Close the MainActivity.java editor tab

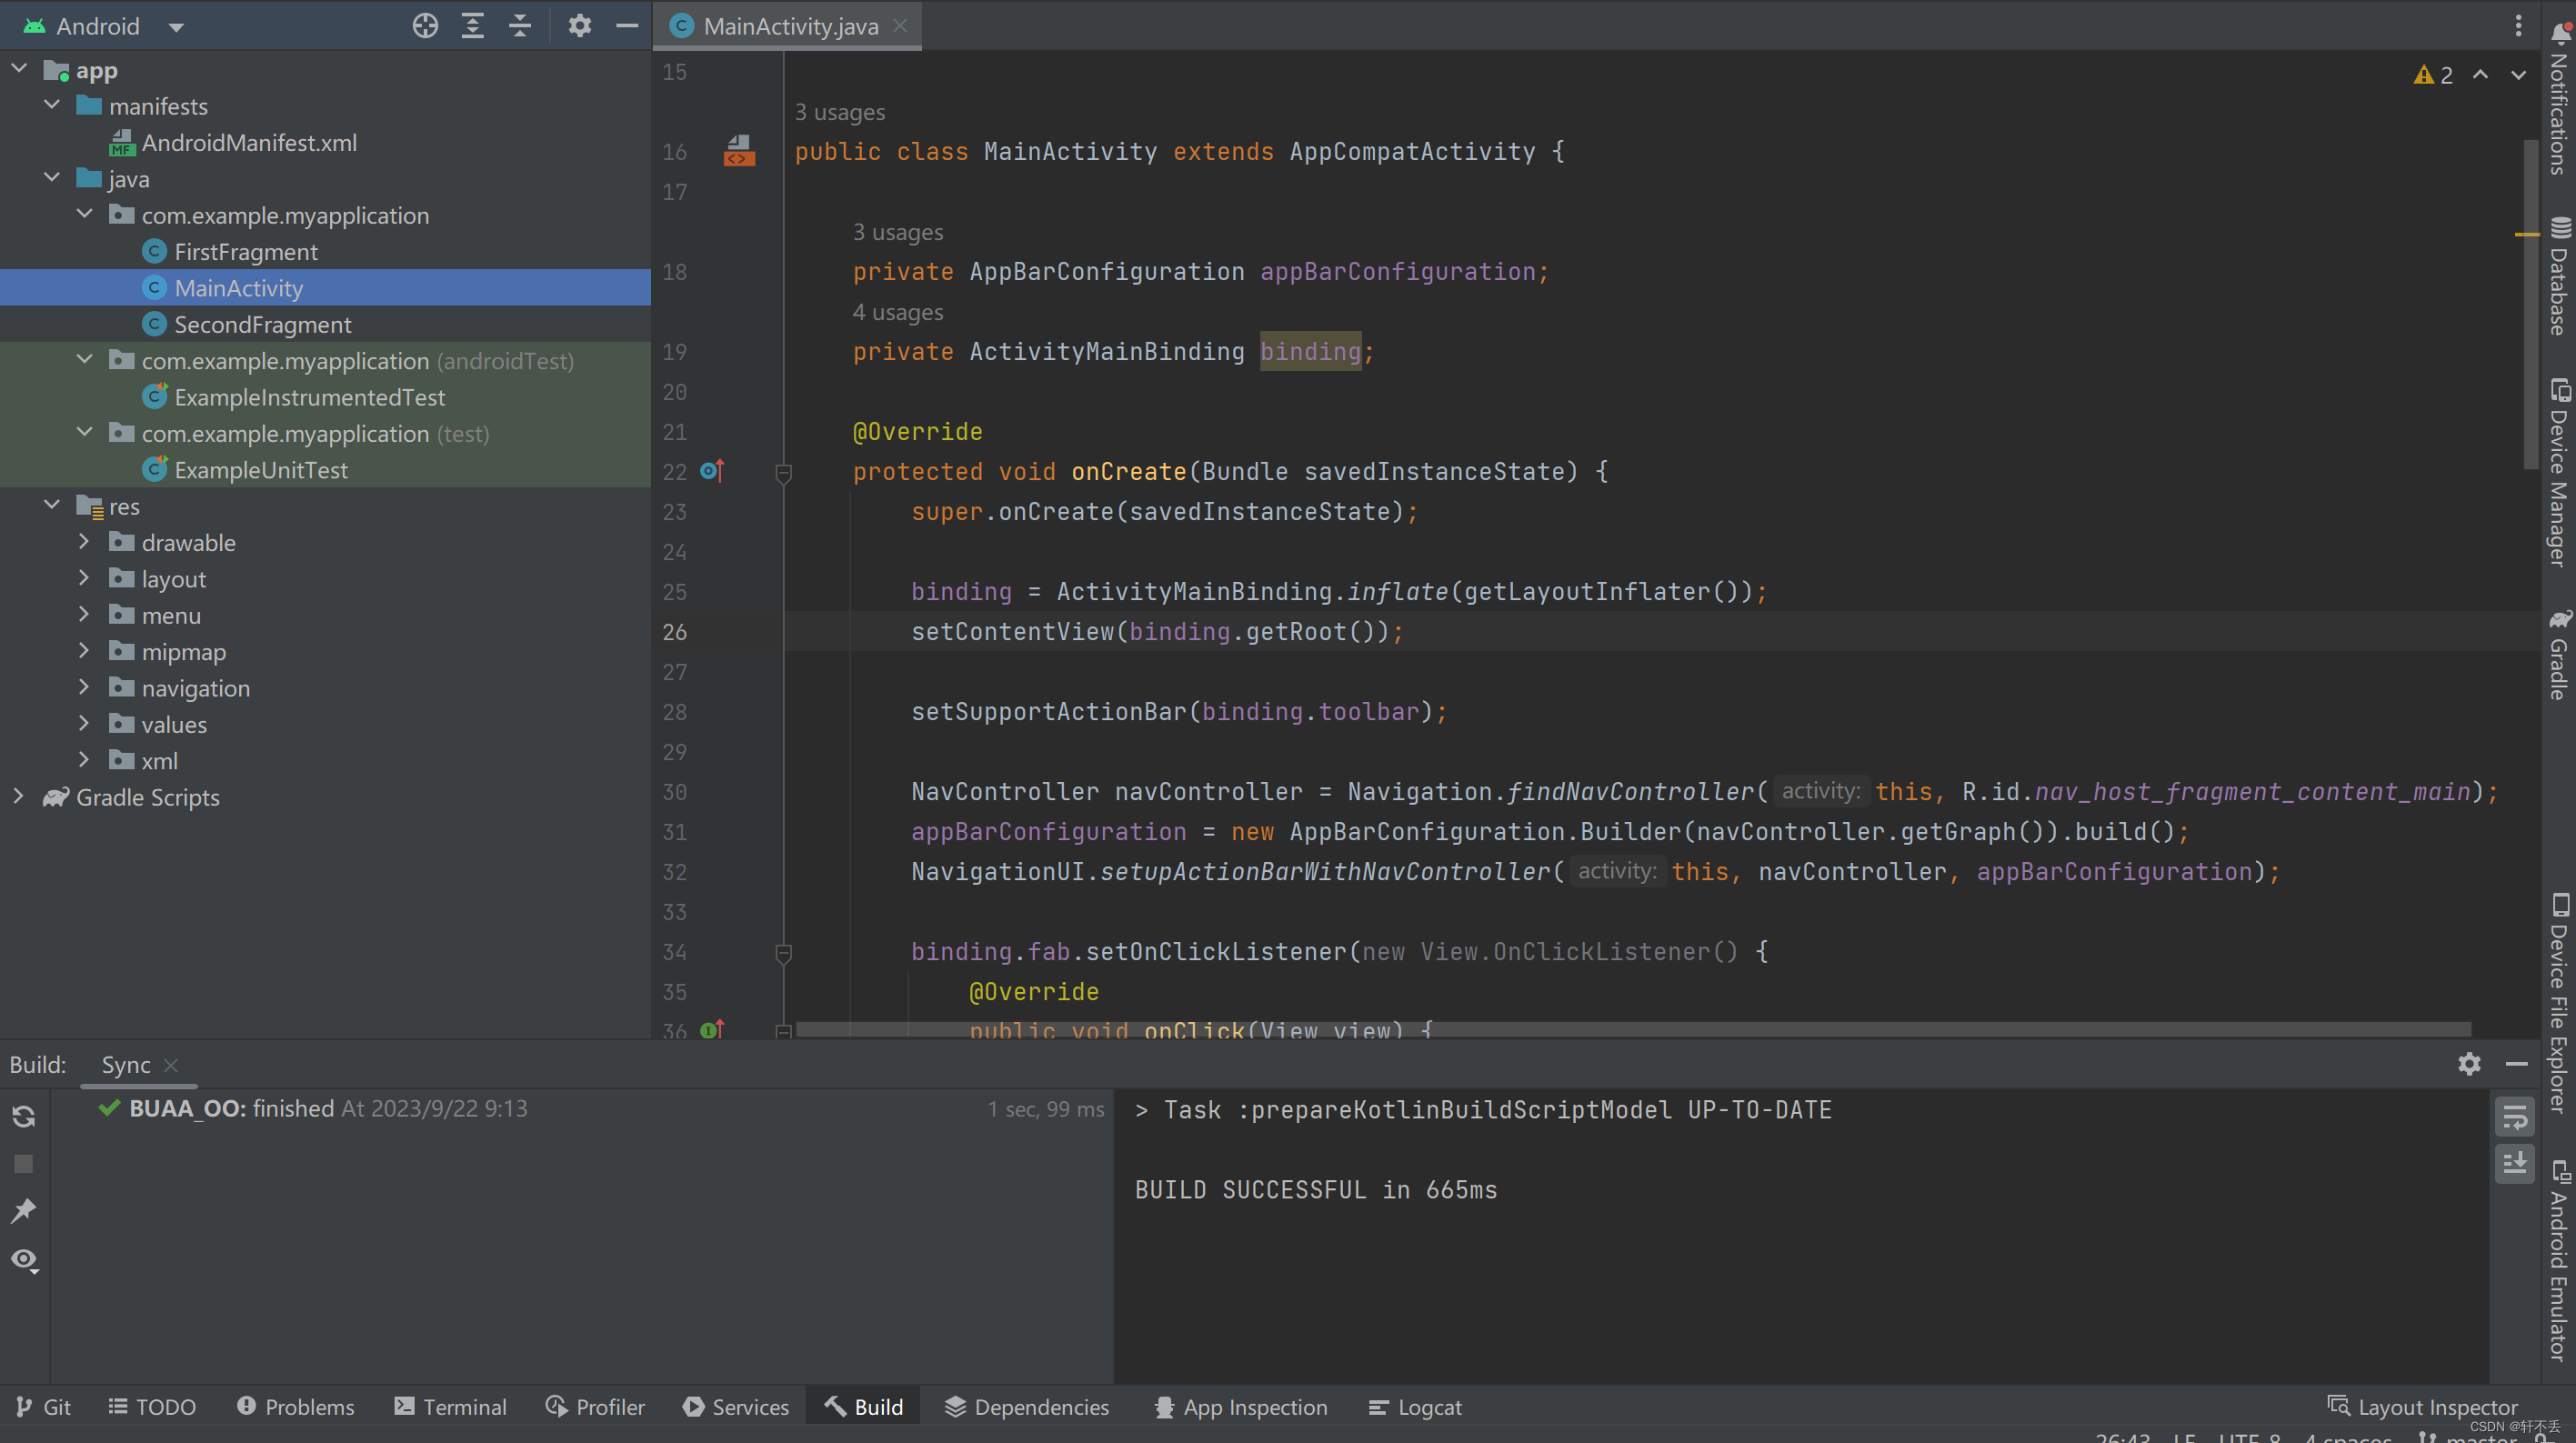[x=900, y=26]
